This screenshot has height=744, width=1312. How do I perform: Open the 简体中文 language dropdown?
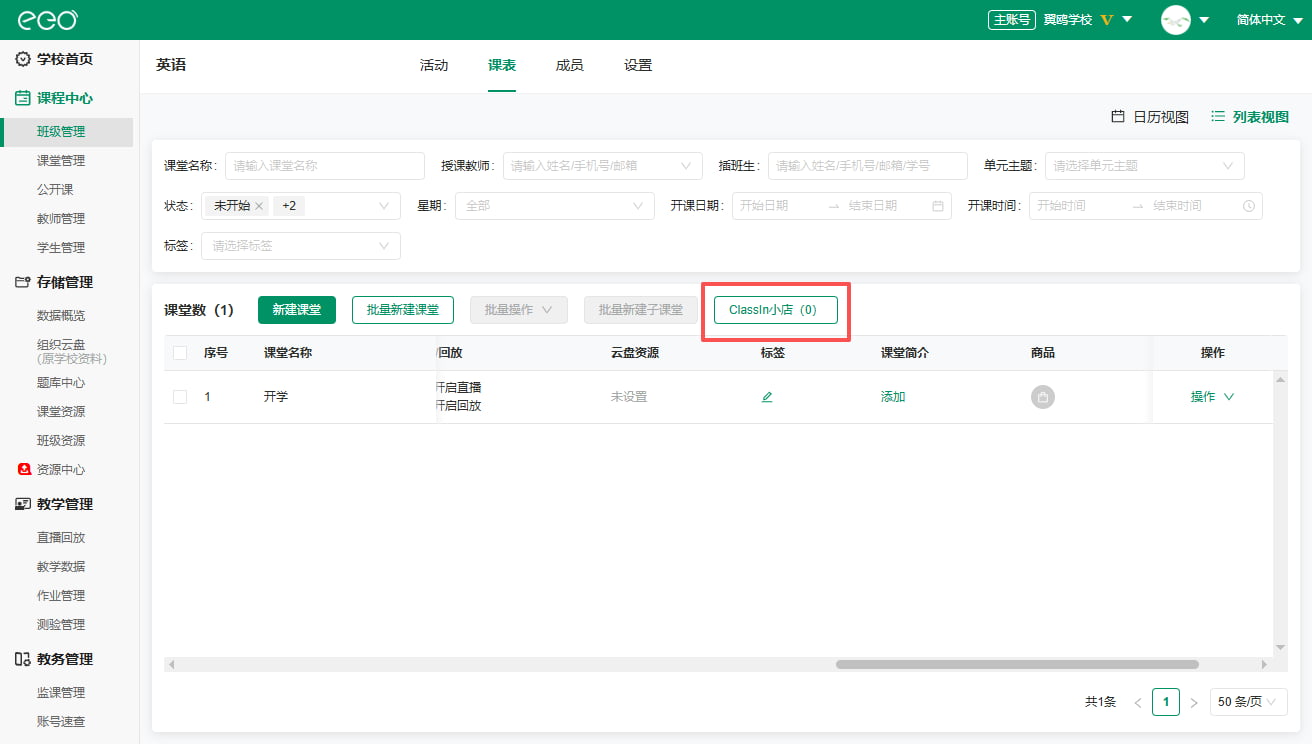pyautogui.click(x=1269, y=20)
